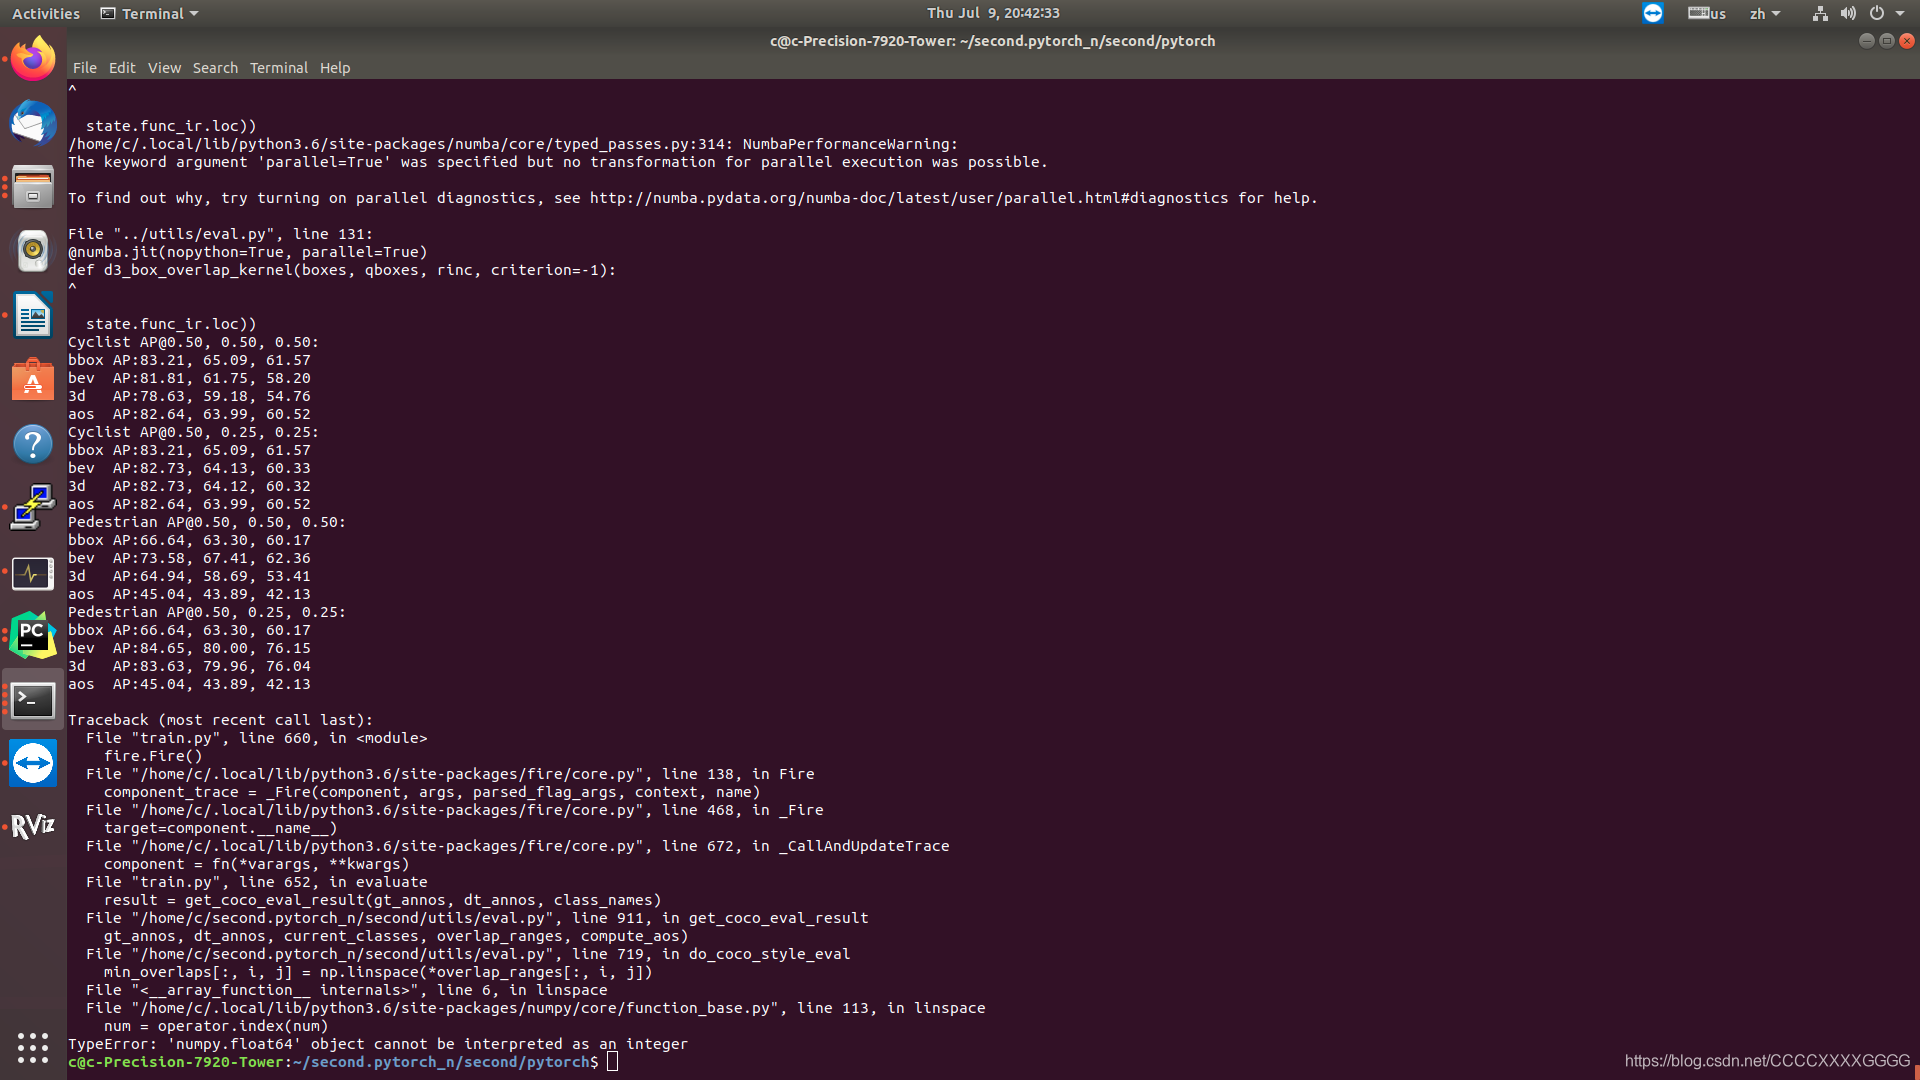Open System Monitor dock icon

pyautogui.click(x=33, y=573)
